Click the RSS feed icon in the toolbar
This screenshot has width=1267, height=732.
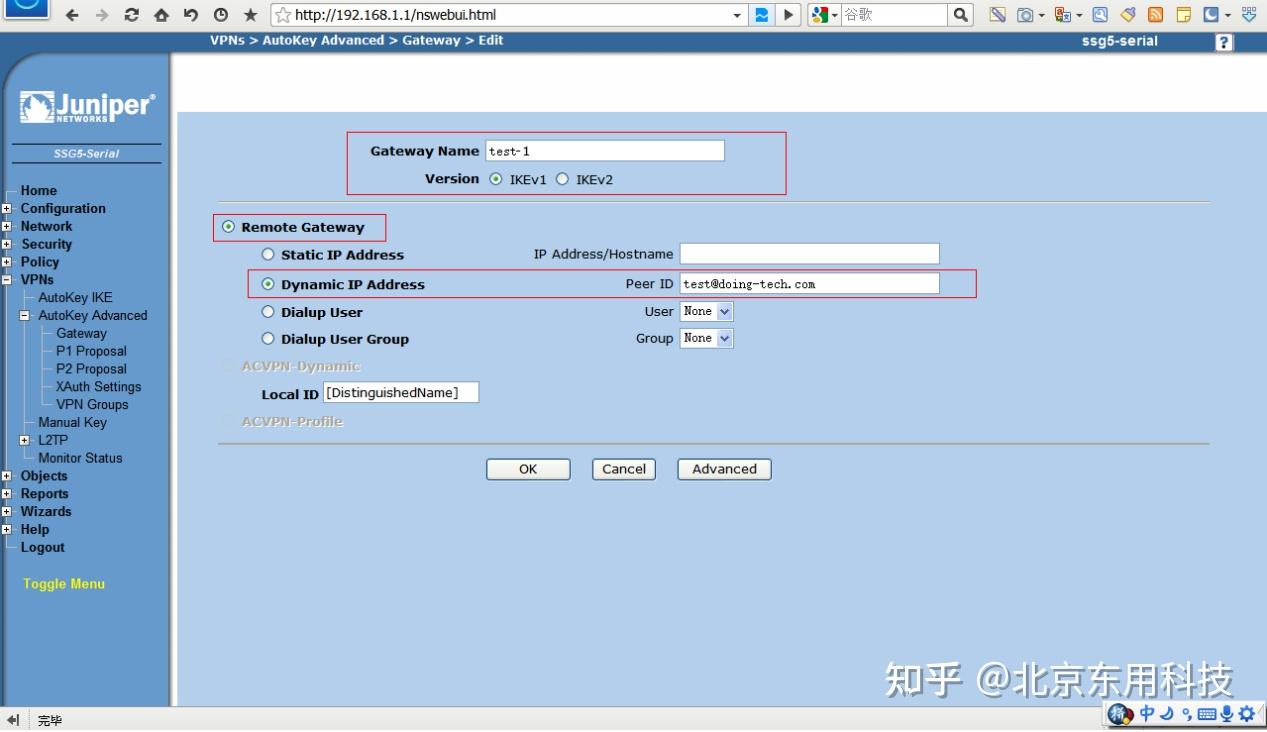point(1153,15)
